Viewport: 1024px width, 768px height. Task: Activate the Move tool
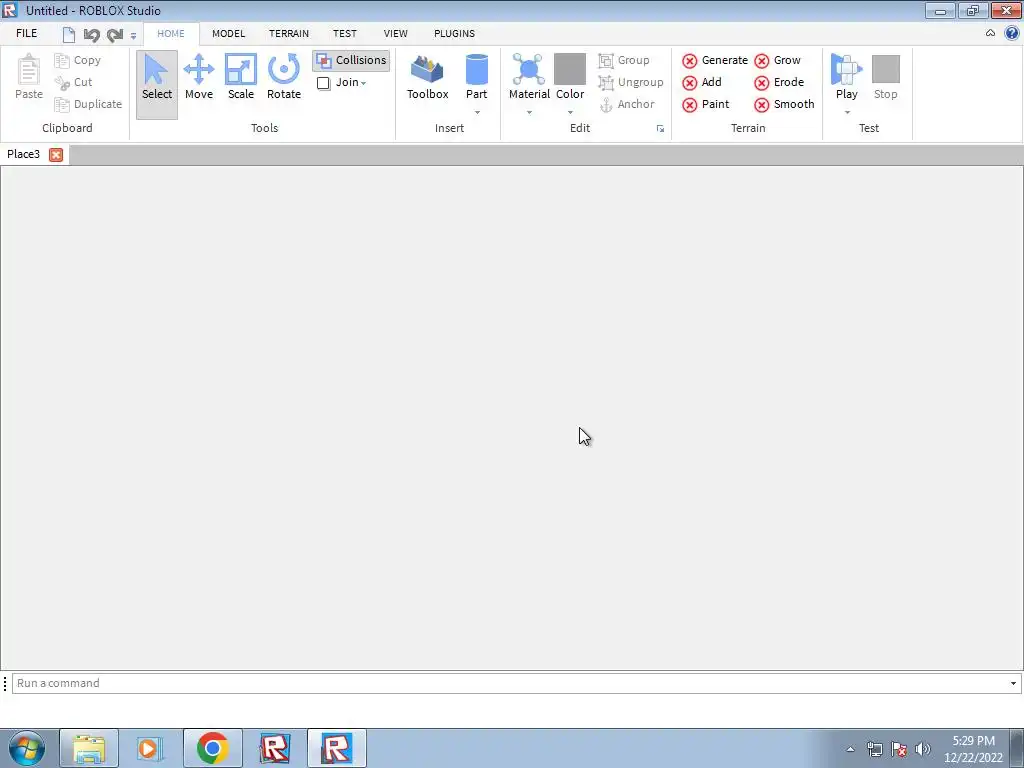pyautogui.click(x=199, y=77)
